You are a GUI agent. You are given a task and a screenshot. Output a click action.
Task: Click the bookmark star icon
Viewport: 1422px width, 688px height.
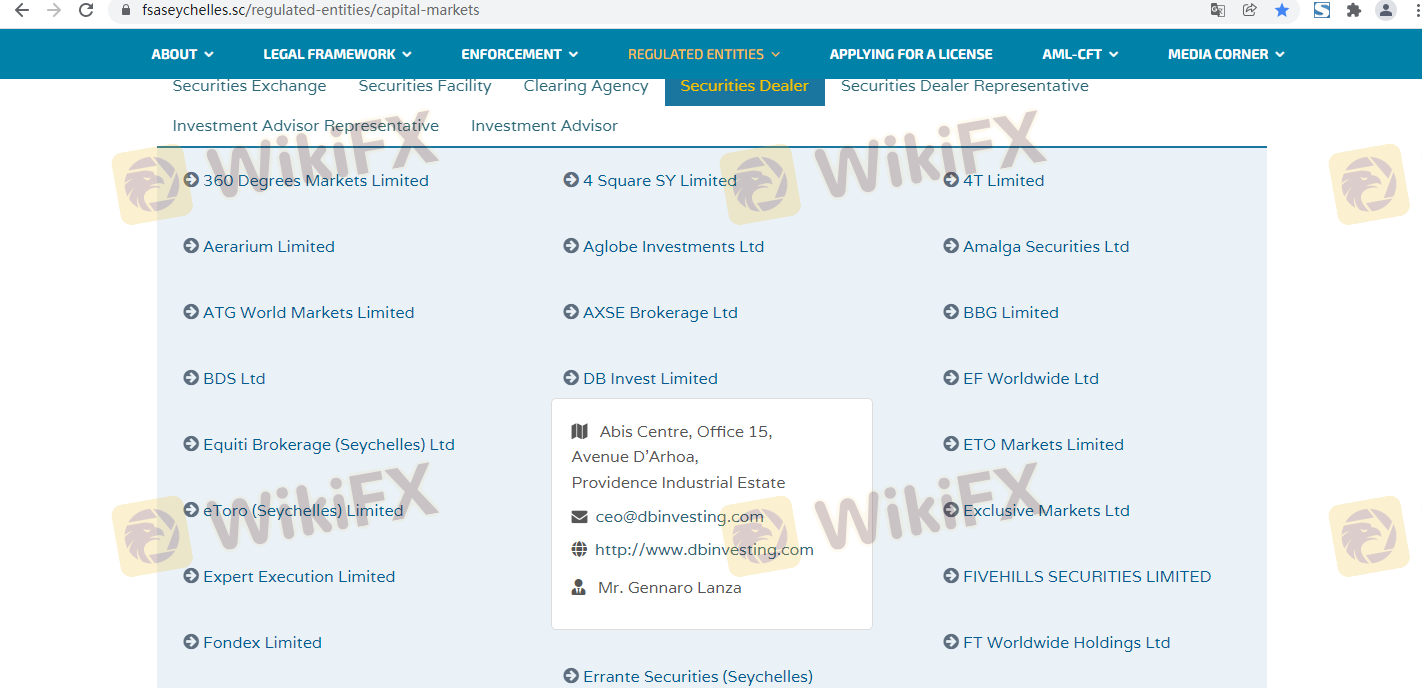[x=1281, y=10]
